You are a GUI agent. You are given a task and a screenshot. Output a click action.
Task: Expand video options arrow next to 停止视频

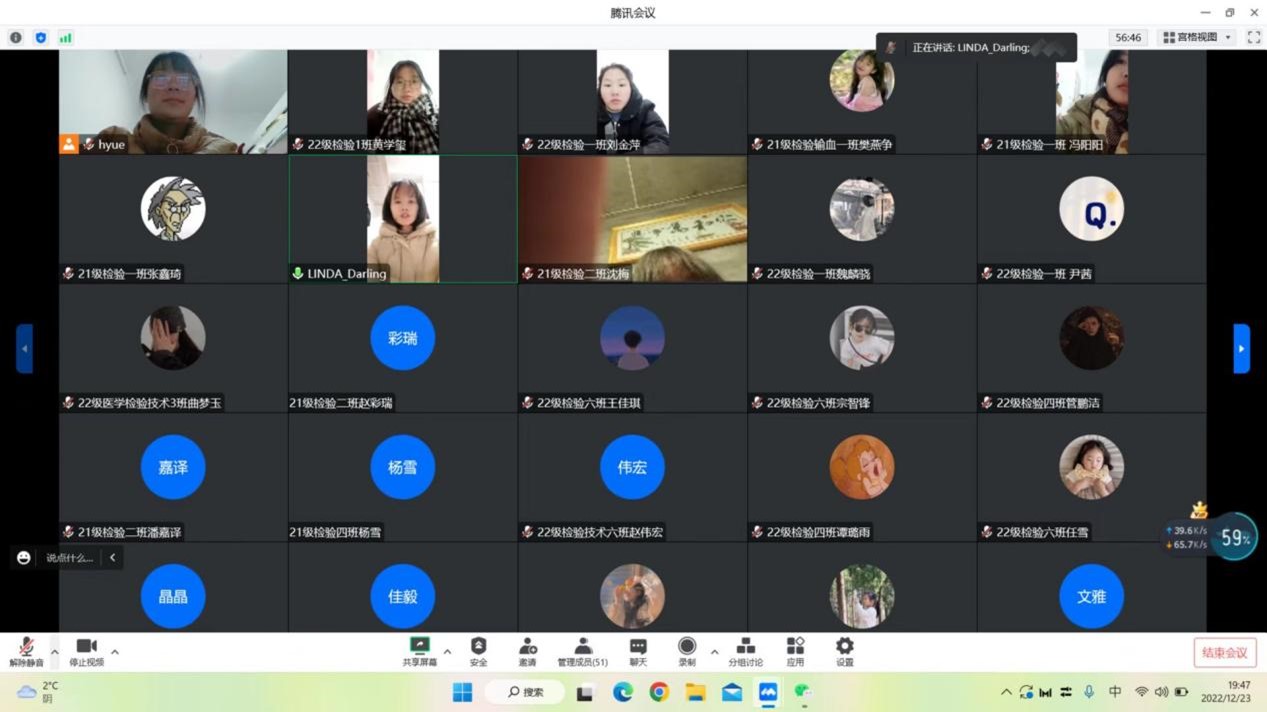coord(115,652)
